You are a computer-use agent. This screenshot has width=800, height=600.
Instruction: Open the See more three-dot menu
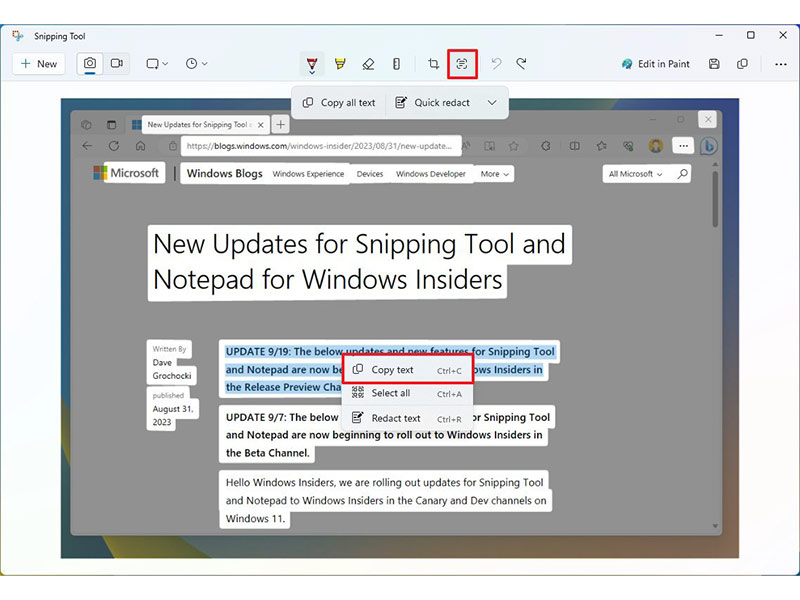point(781,64)
